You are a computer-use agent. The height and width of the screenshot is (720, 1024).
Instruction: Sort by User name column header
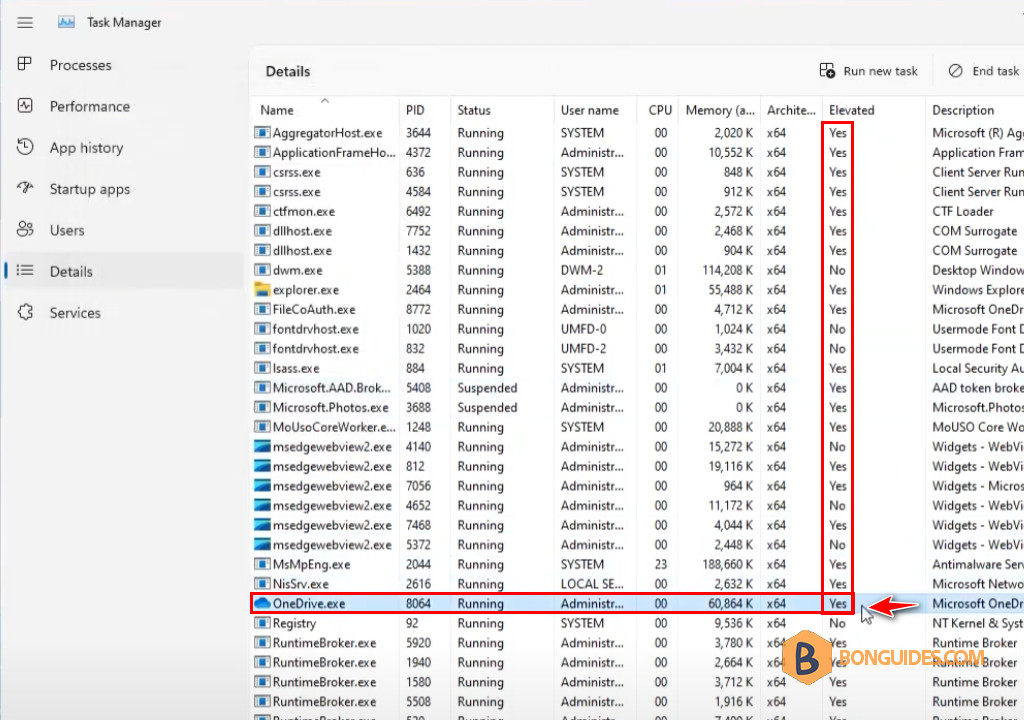[596, 110]
